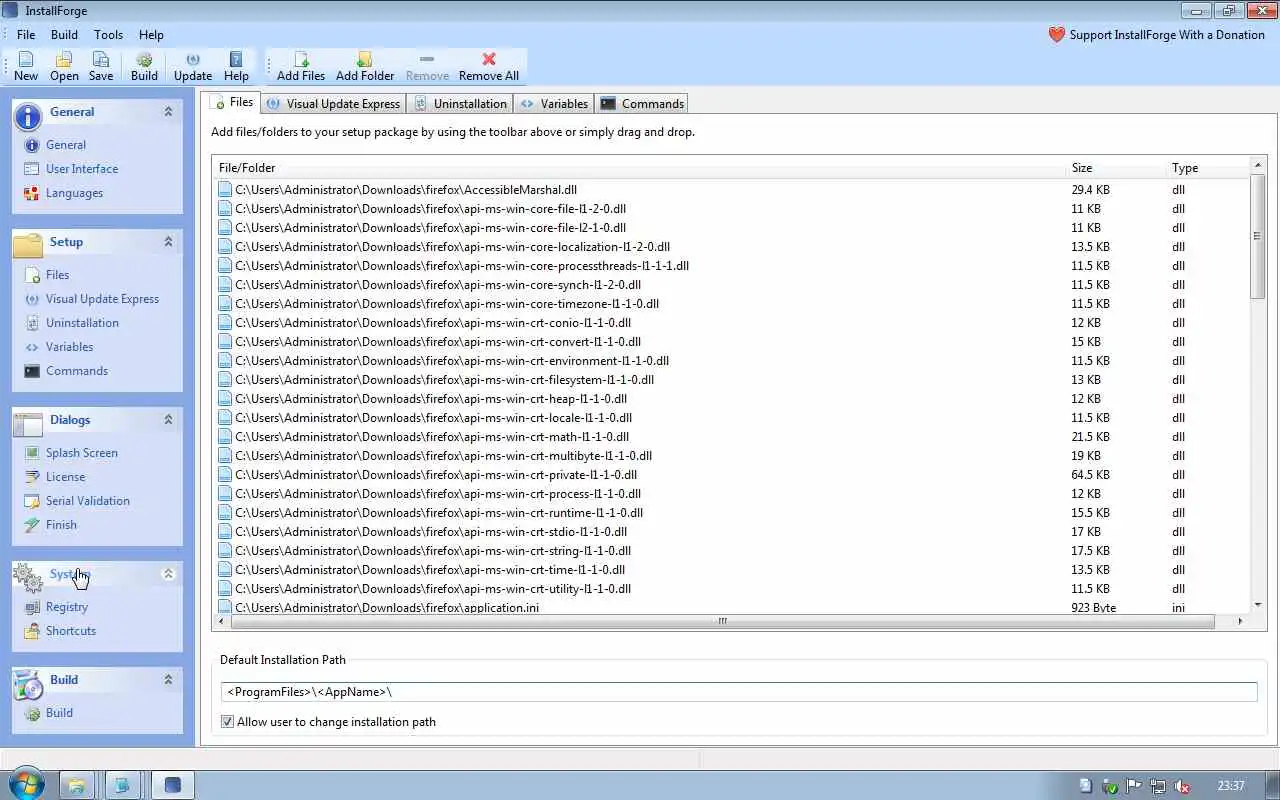The height and width of the screenshot is (800, 1280).
Task: Open License dialog settings
Action: click(x=65, y=477)
